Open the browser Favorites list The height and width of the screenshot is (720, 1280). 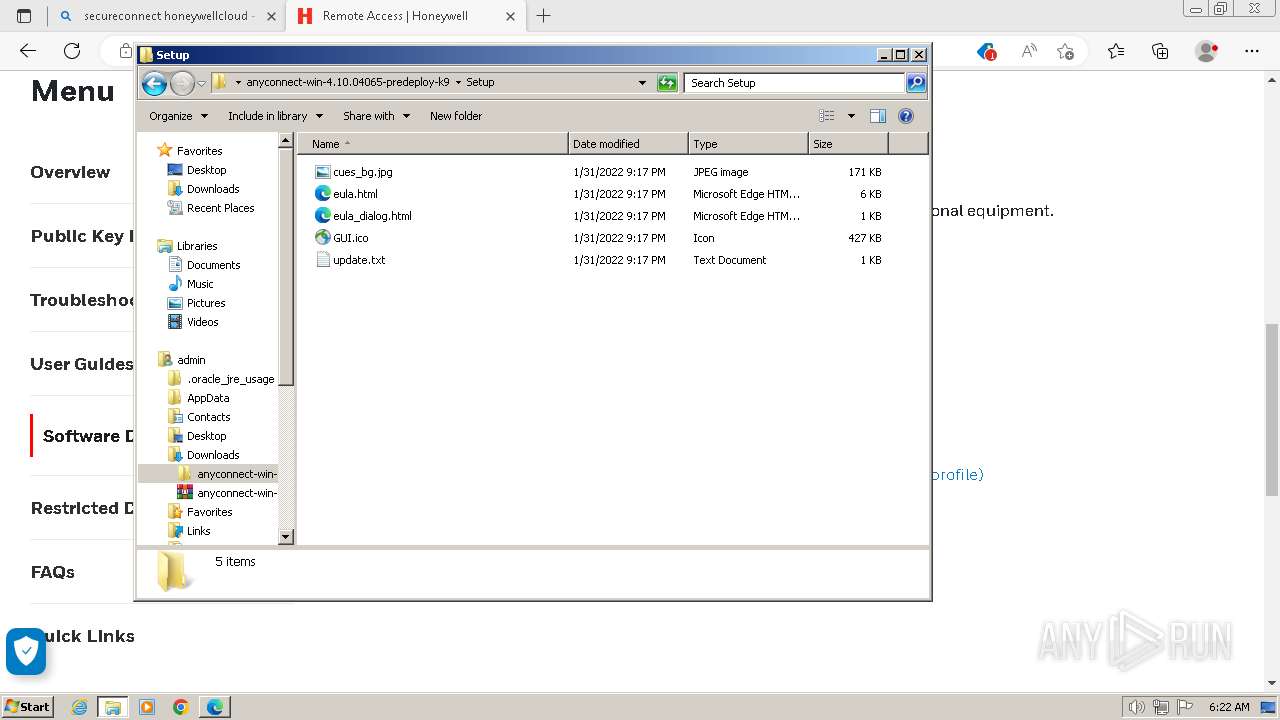tap(1115, 51)
